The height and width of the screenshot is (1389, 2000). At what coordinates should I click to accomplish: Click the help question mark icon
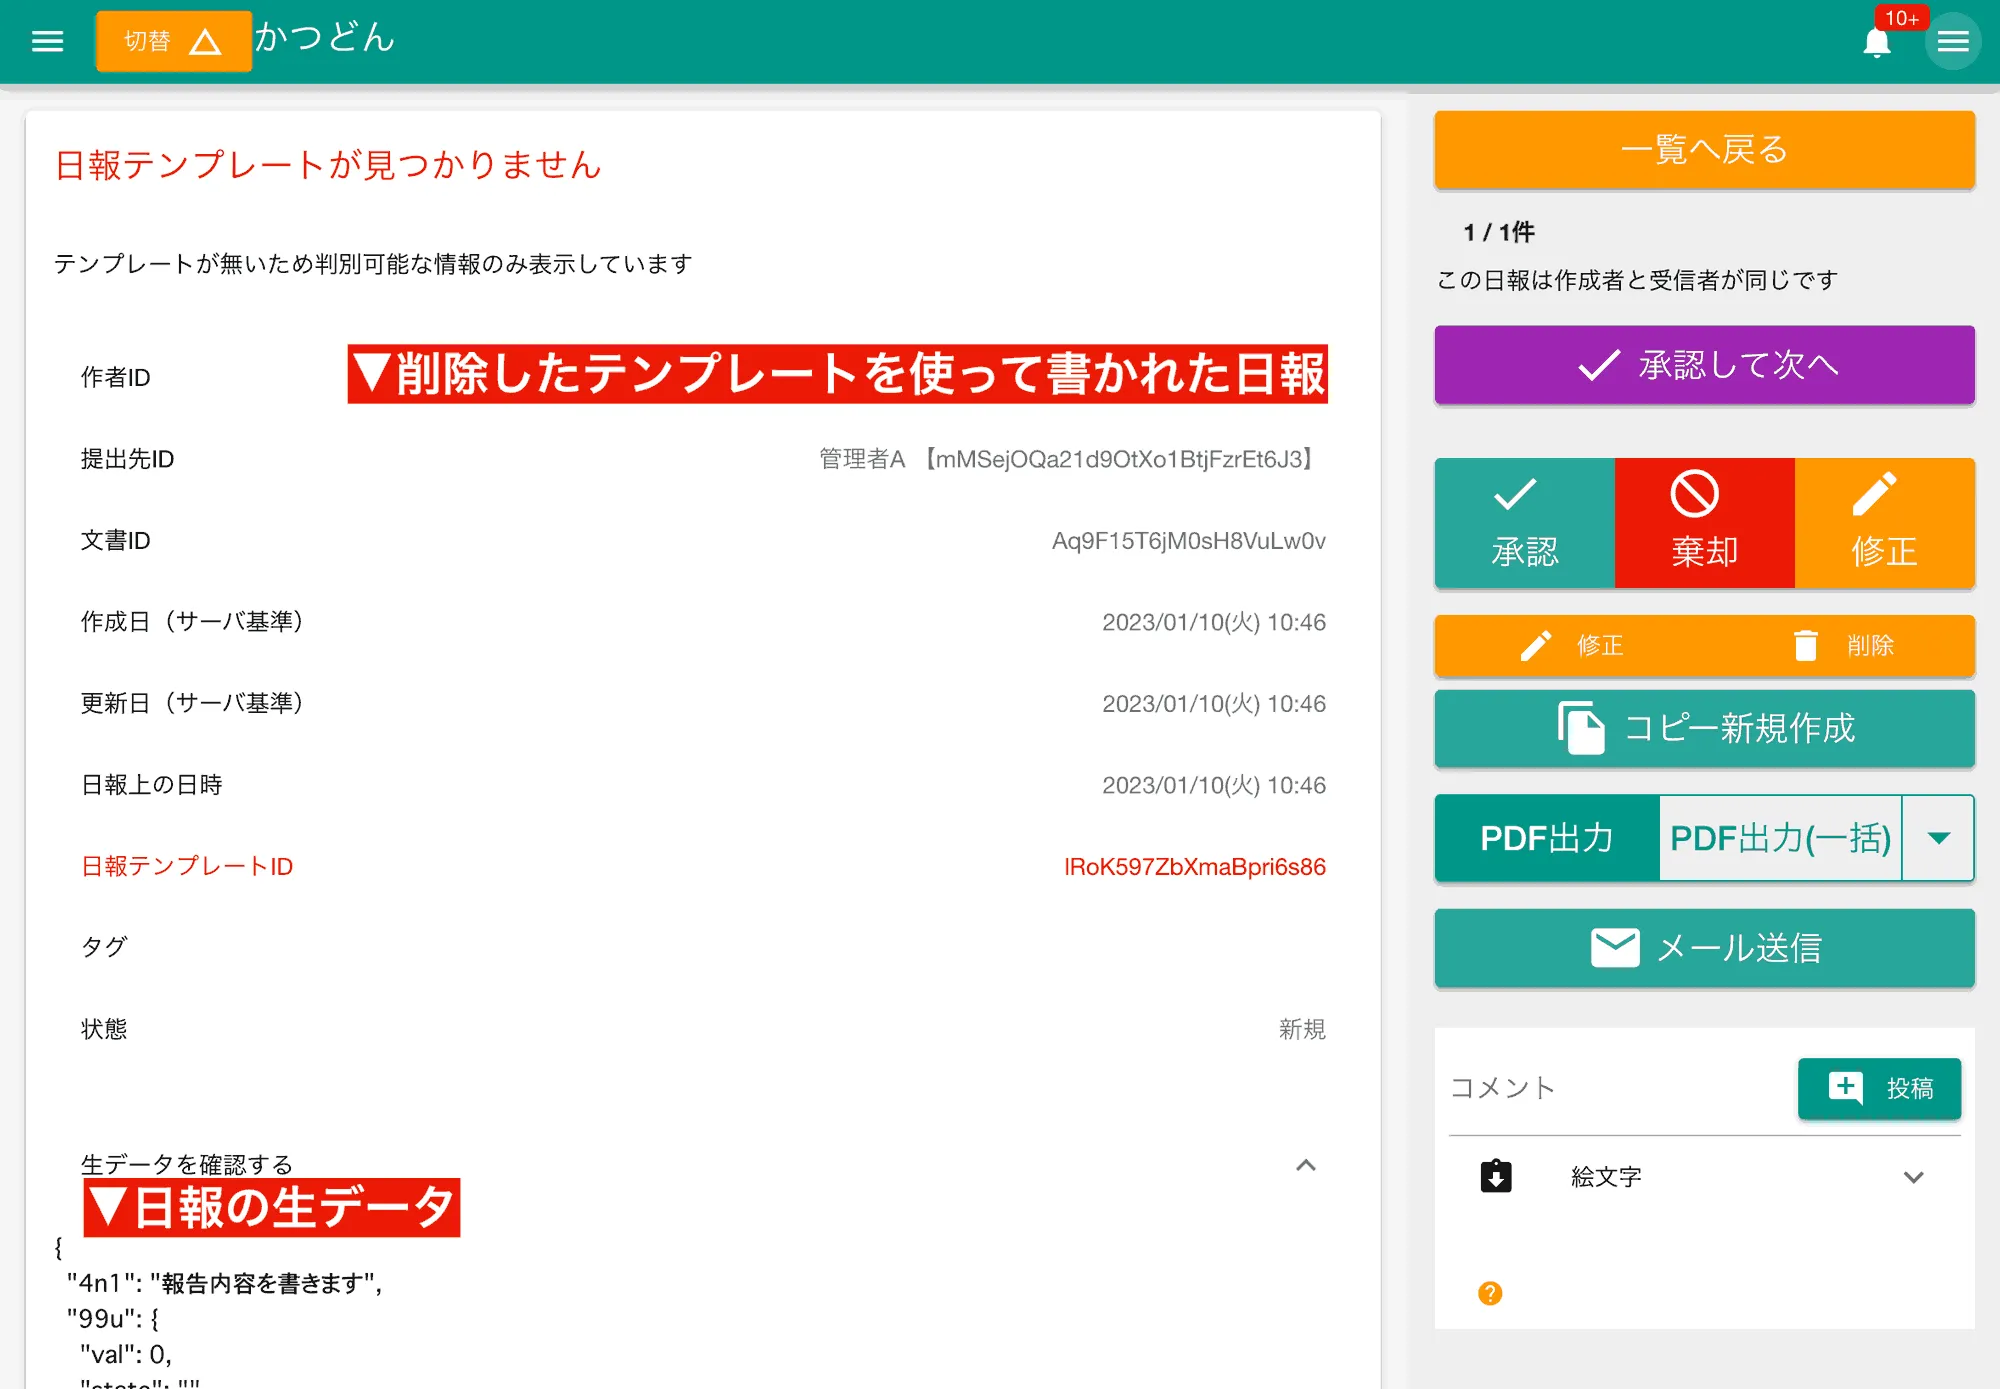pos(1489,1292)
